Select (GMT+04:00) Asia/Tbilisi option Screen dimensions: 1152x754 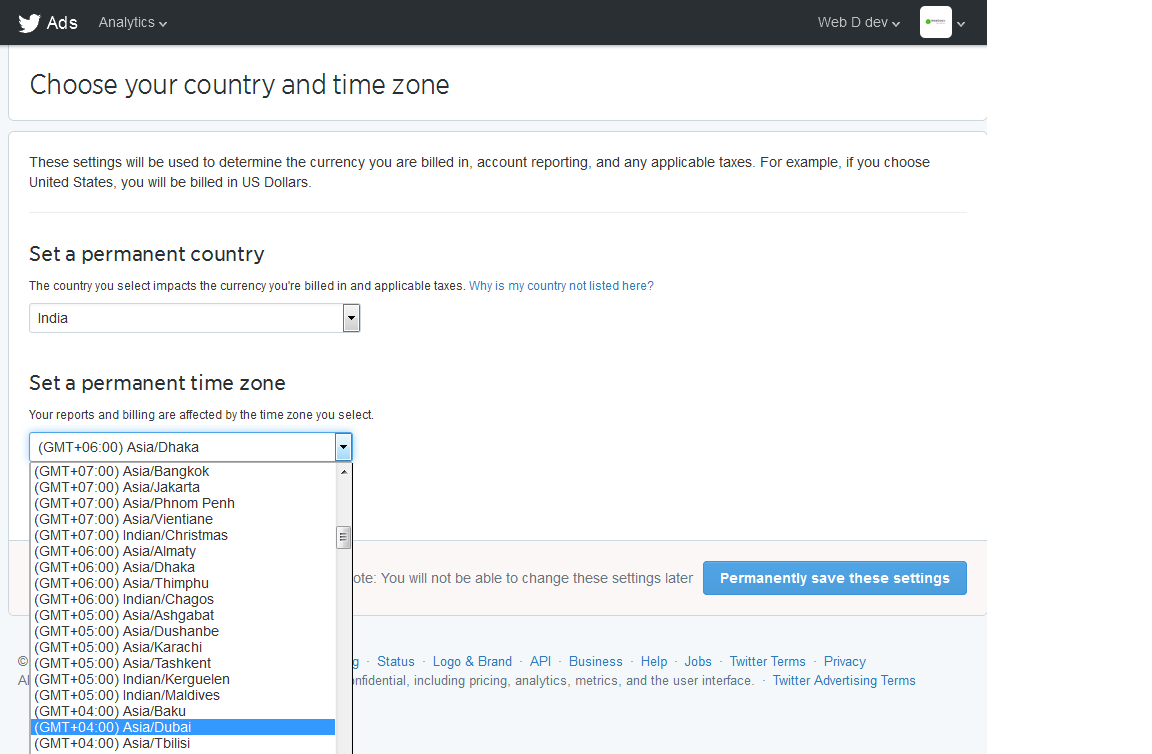(183, 744)
